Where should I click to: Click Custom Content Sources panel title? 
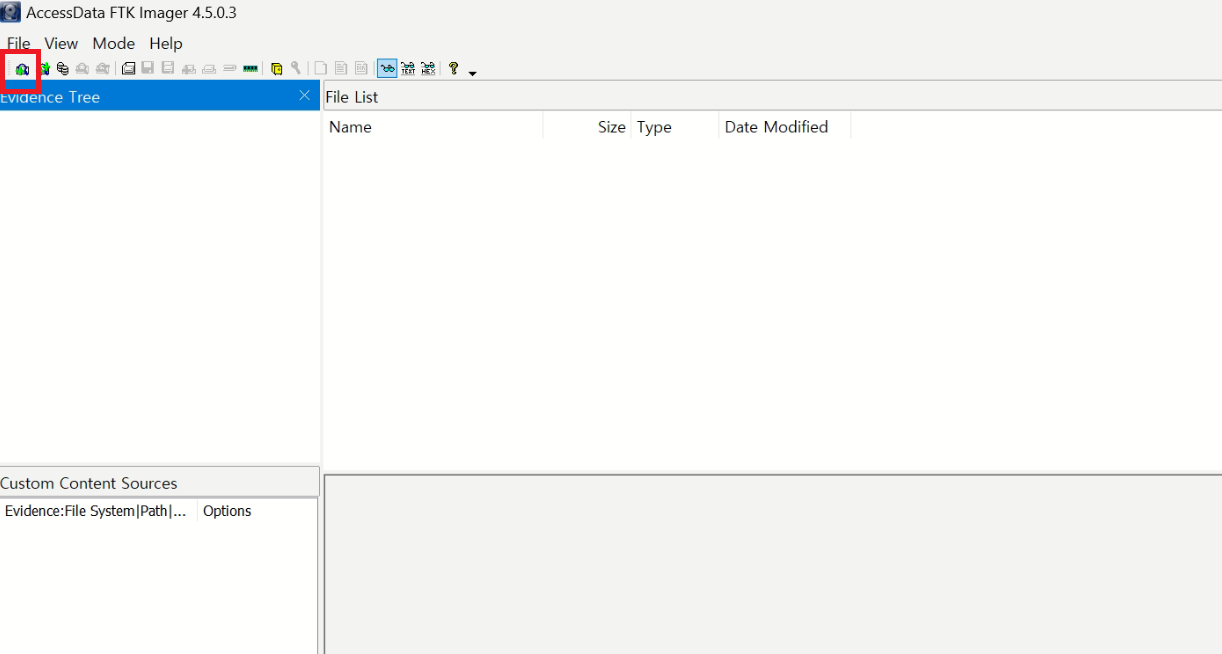coord(89,483)
